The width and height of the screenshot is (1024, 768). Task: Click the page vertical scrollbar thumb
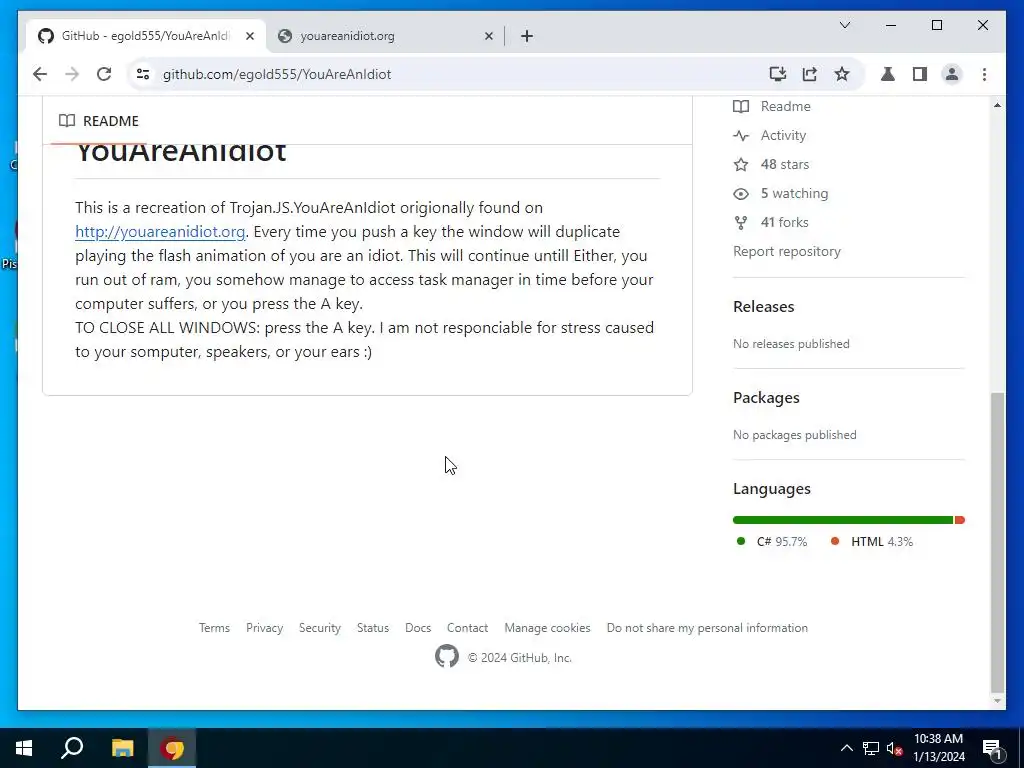[x=997, y=542]
